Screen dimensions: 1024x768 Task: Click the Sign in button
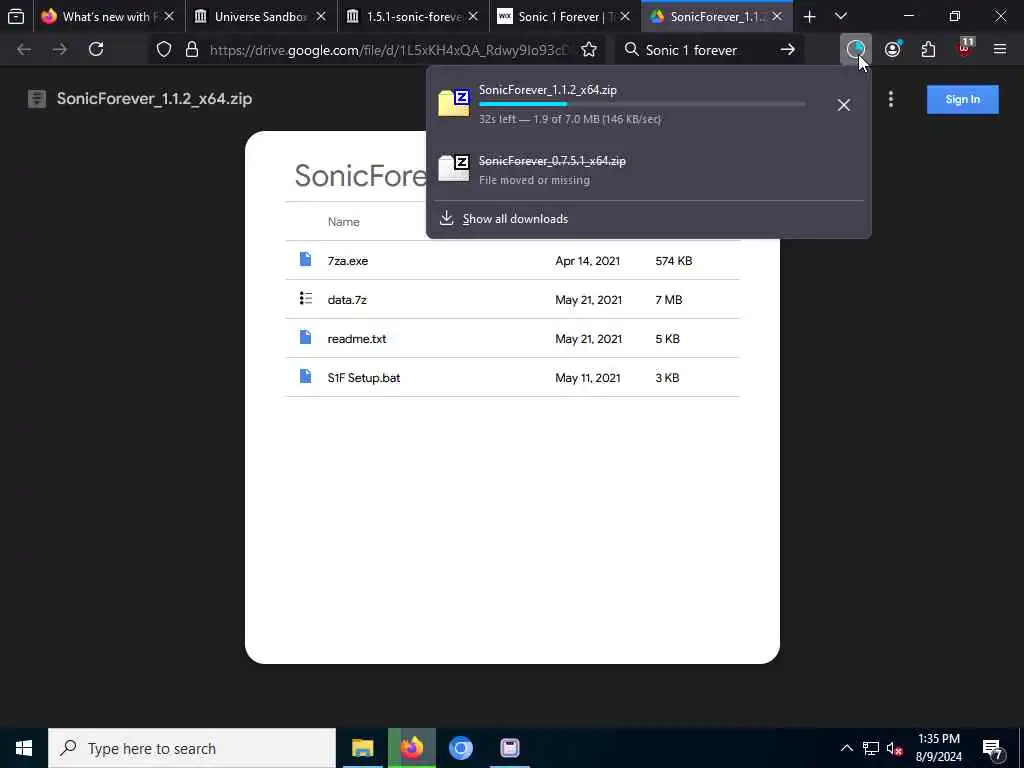pos(963,99)
